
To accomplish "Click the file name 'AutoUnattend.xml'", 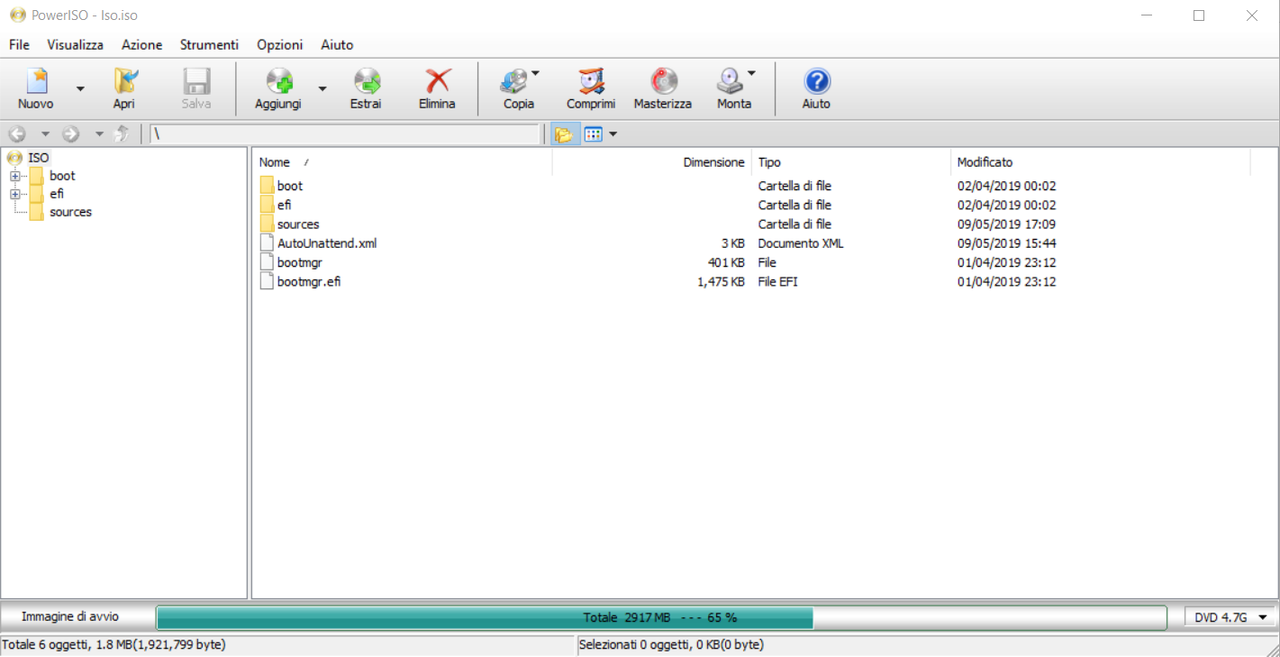I will tap(327, 243).
